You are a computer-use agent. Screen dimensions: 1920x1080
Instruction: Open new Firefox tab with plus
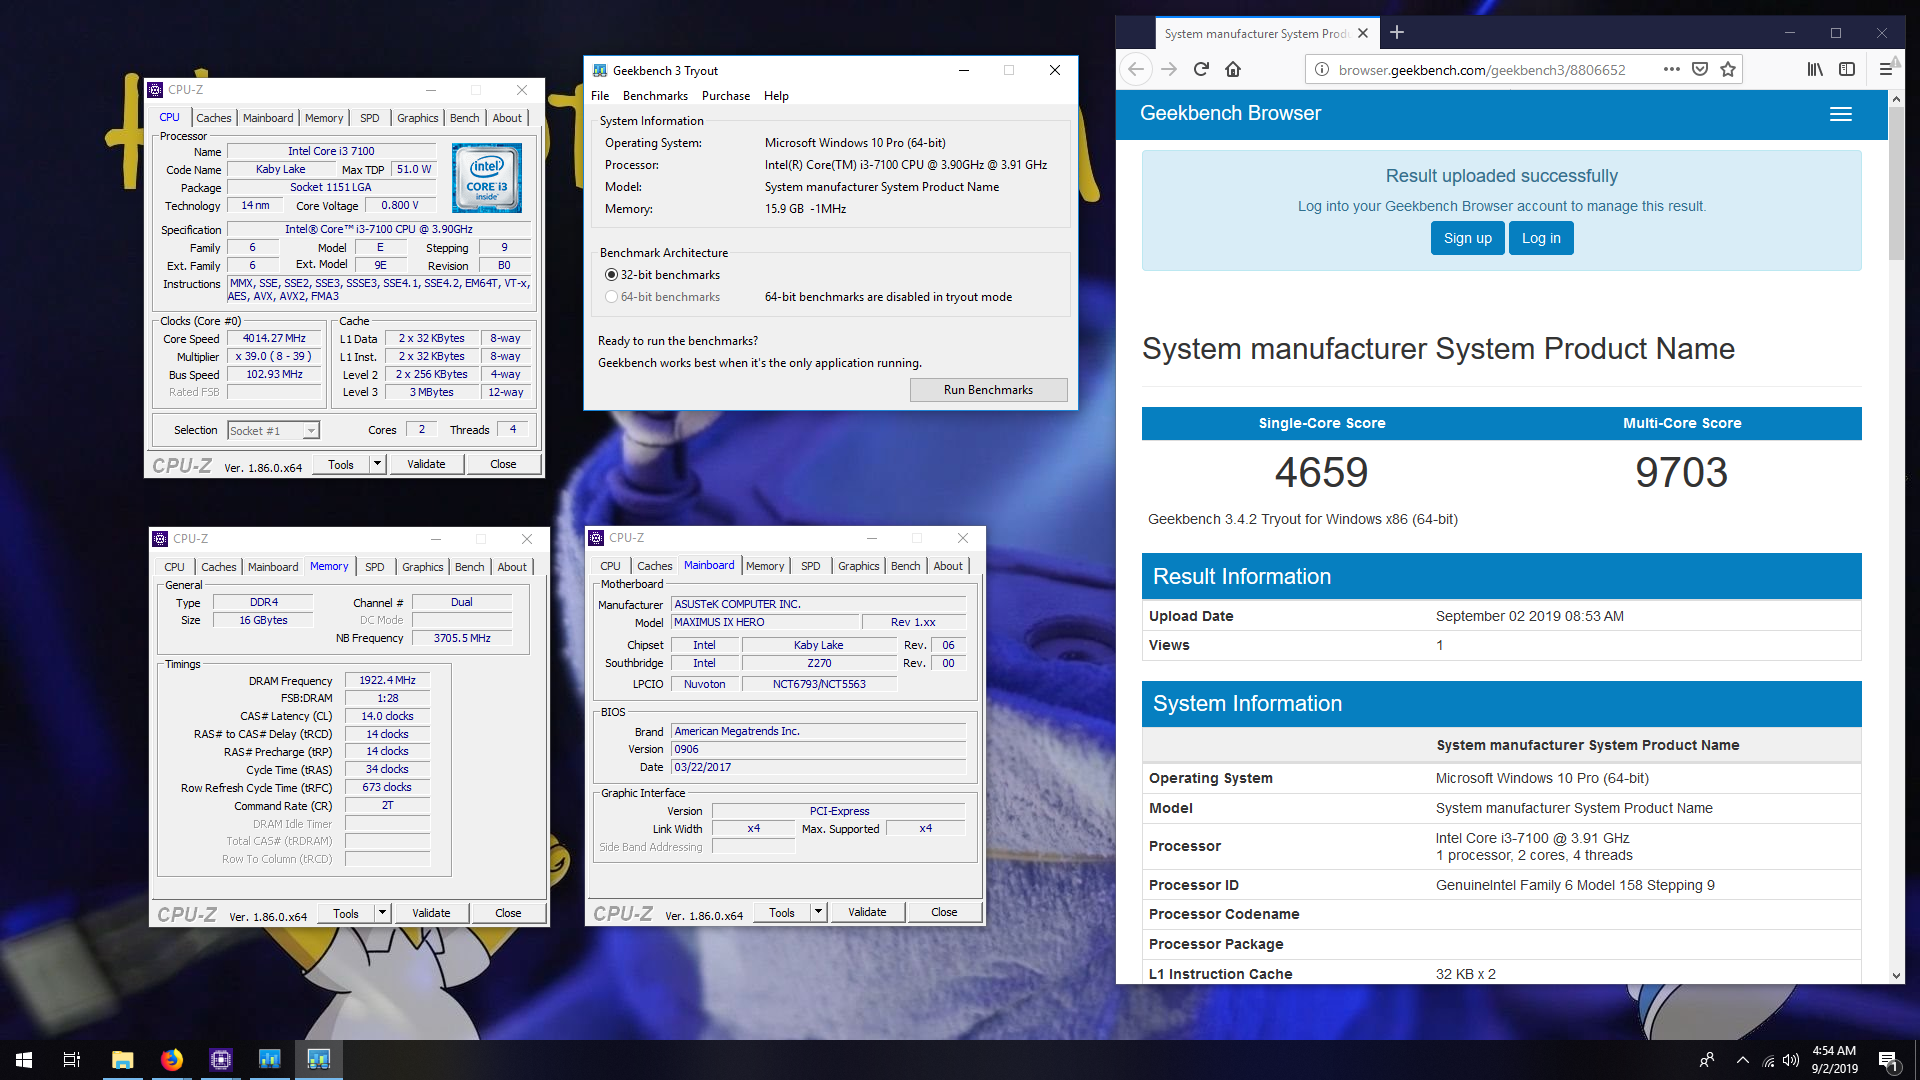point(1397,33)
